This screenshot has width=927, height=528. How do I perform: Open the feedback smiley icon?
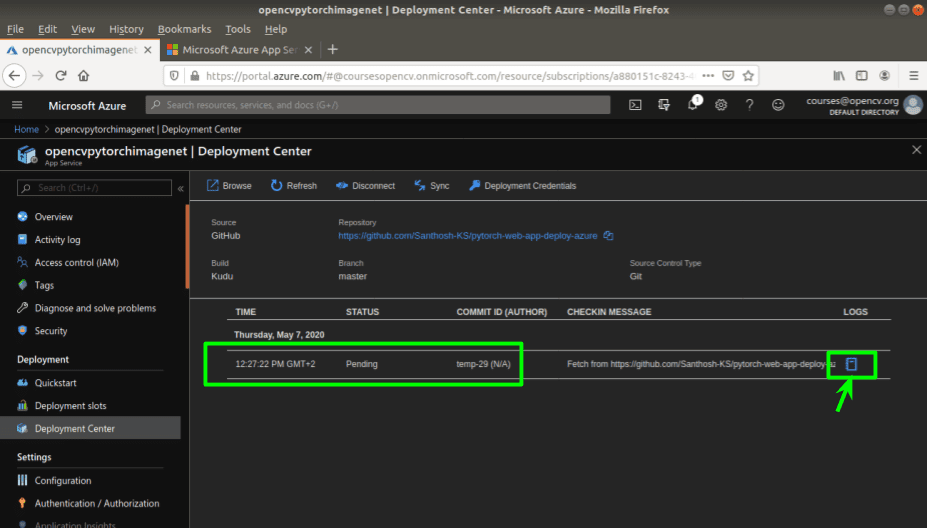[x=778, y=105]
